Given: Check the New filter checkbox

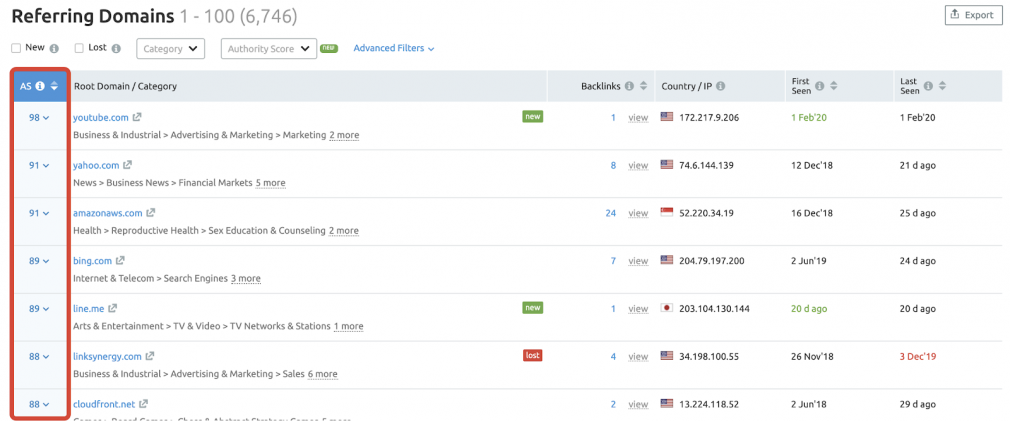Looking at the screenshot, I should [x=16, y=48].
